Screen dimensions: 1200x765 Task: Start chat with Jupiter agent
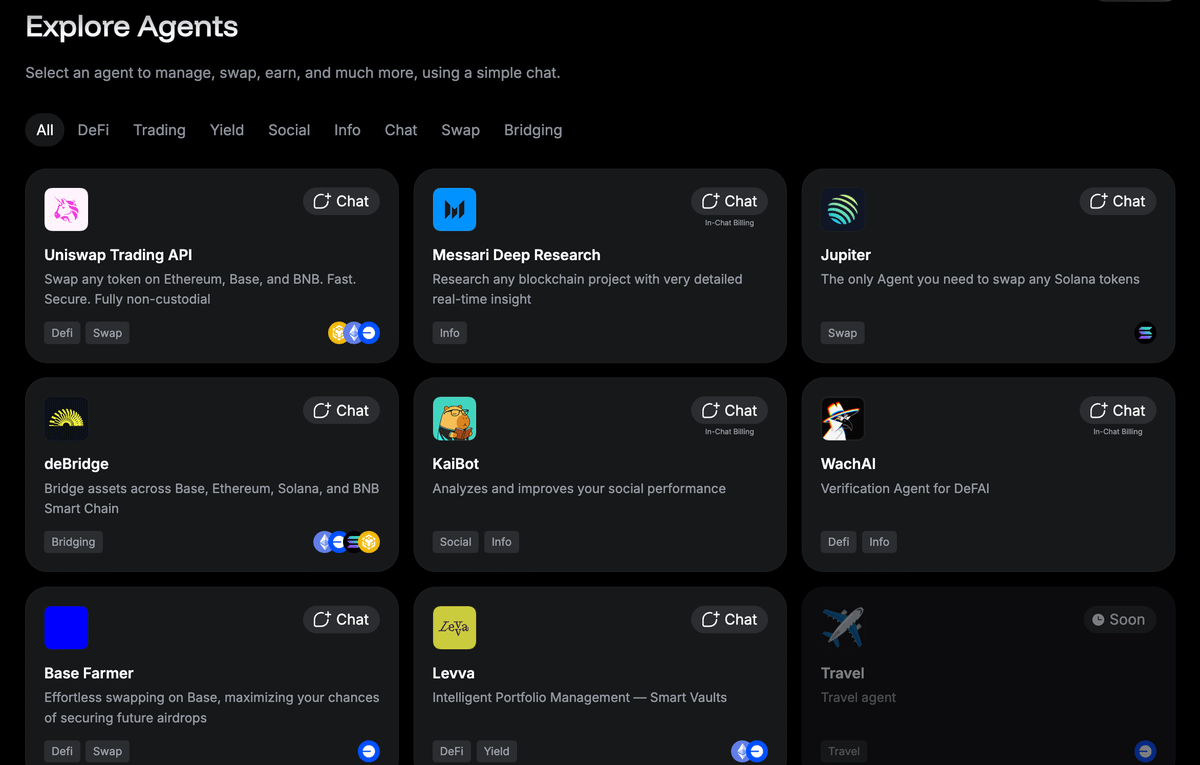1118,201
